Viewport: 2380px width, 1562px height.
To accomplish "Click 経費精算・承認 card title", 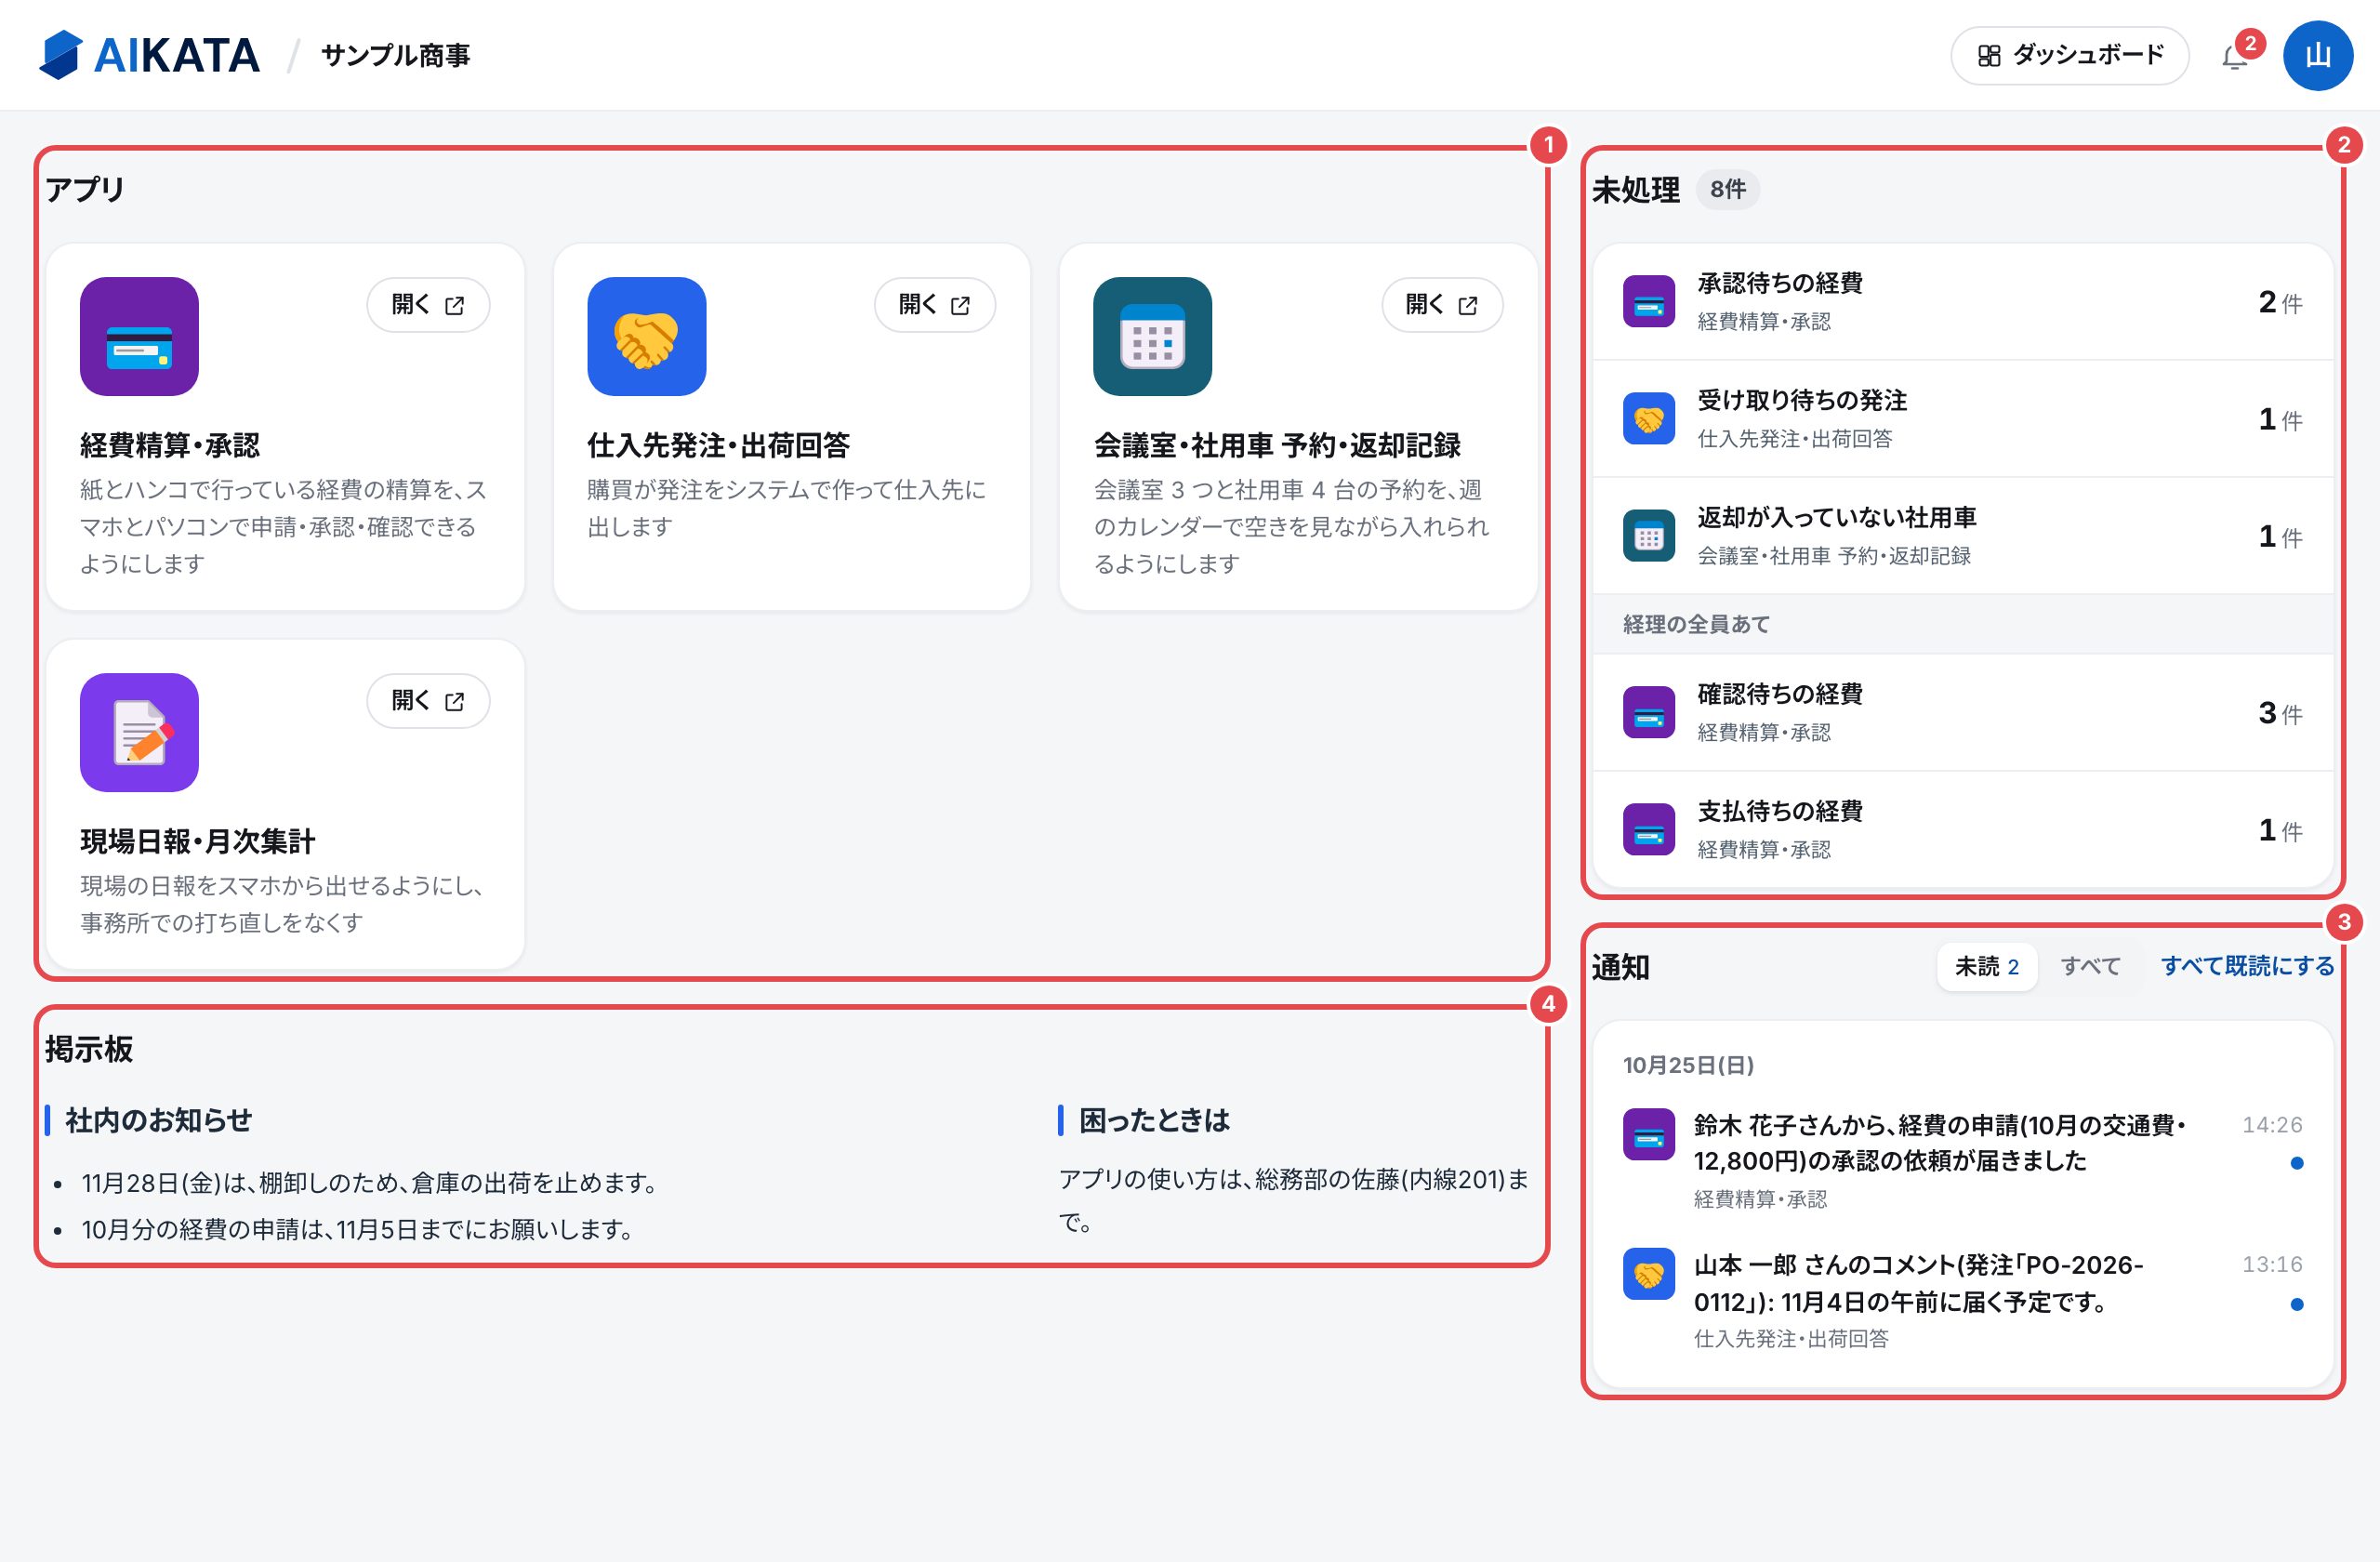I will click(170, 445).
